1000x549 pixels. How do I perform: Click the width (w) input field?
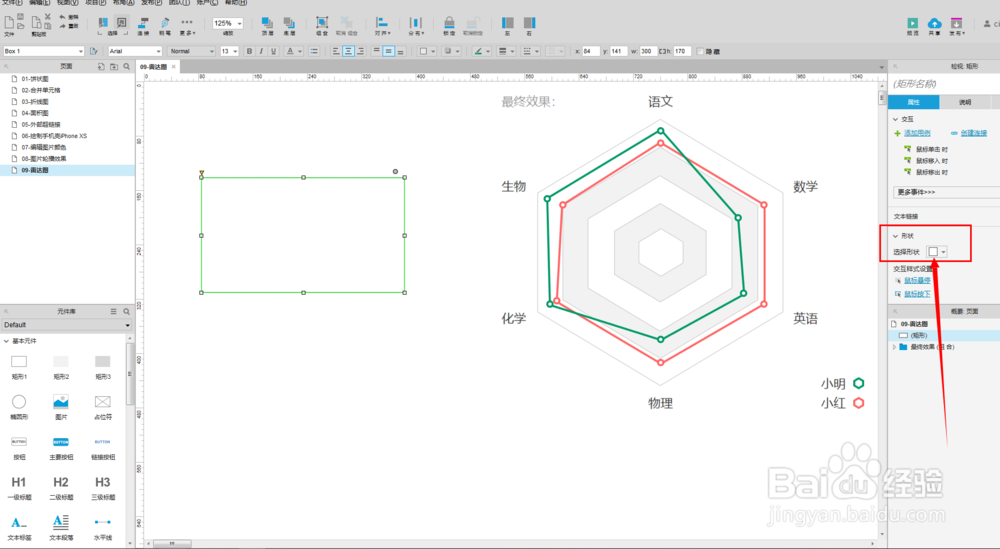(x=647, y=51)
